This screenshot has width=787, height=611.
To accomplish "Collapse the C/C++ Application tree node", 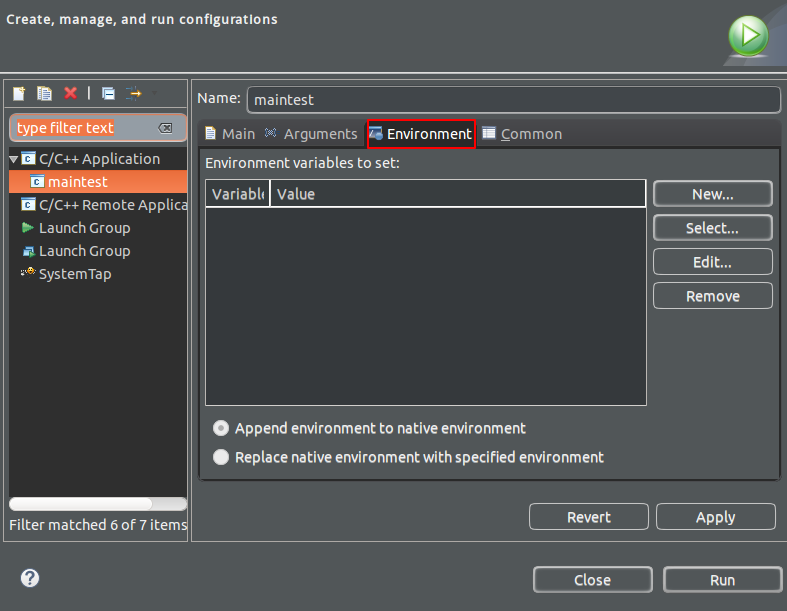I will [14, 160].
